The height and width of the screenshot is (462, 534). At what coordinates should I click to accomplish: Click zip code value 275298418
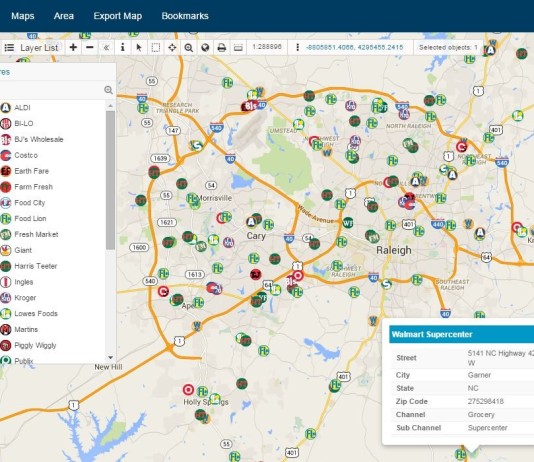[x=485, y=401]
